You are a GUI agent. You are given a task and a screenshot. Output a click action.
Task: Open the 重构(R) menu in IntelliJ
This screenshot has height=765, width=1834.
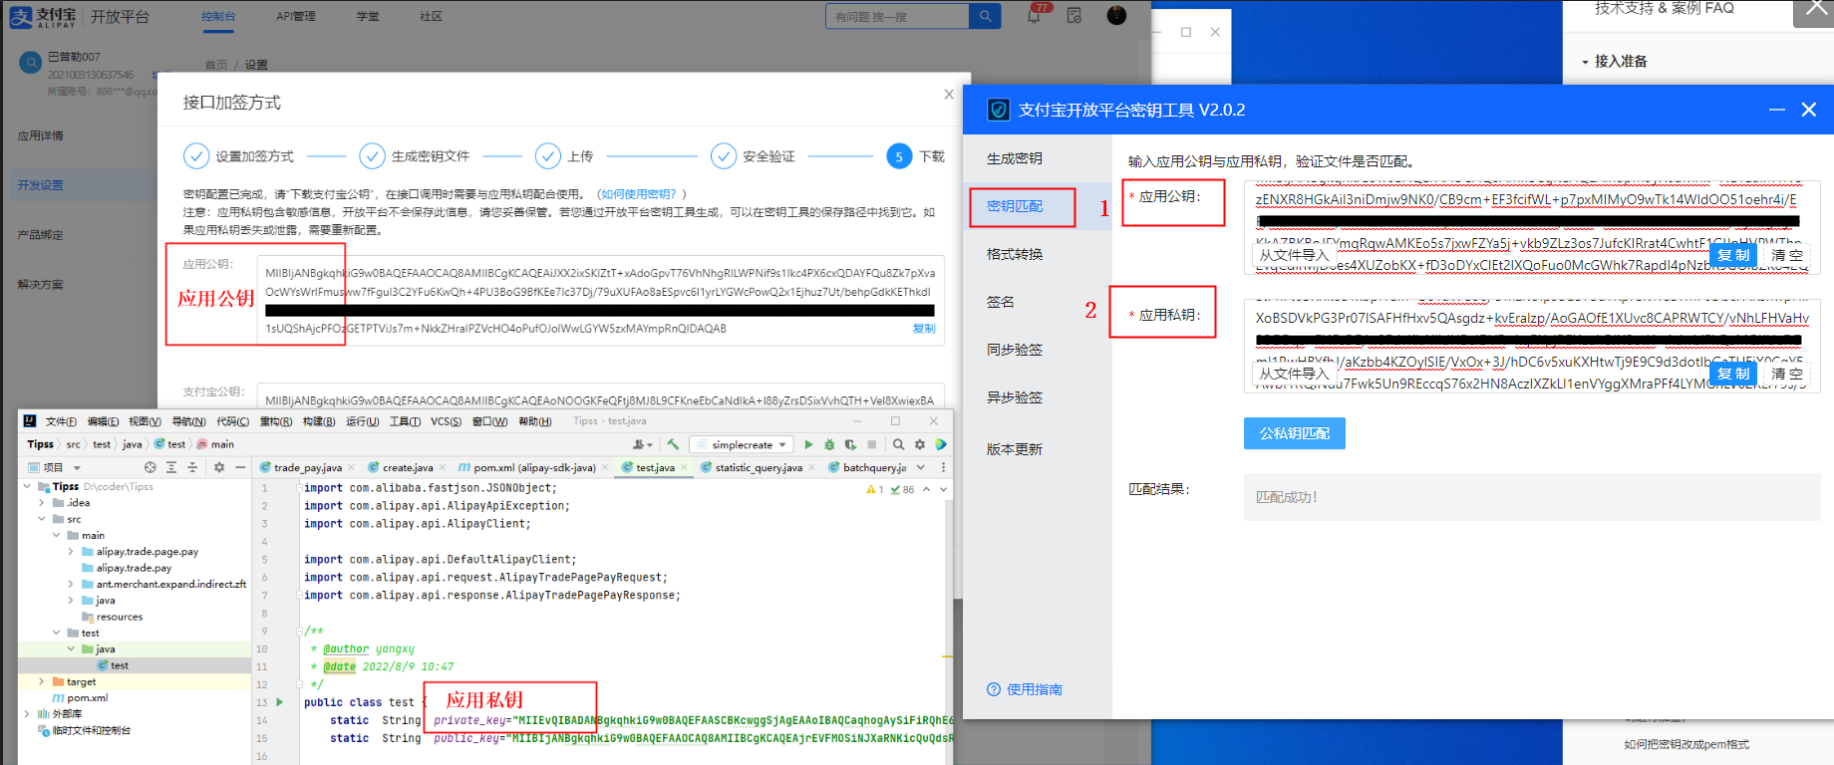(x=275, y=422)
